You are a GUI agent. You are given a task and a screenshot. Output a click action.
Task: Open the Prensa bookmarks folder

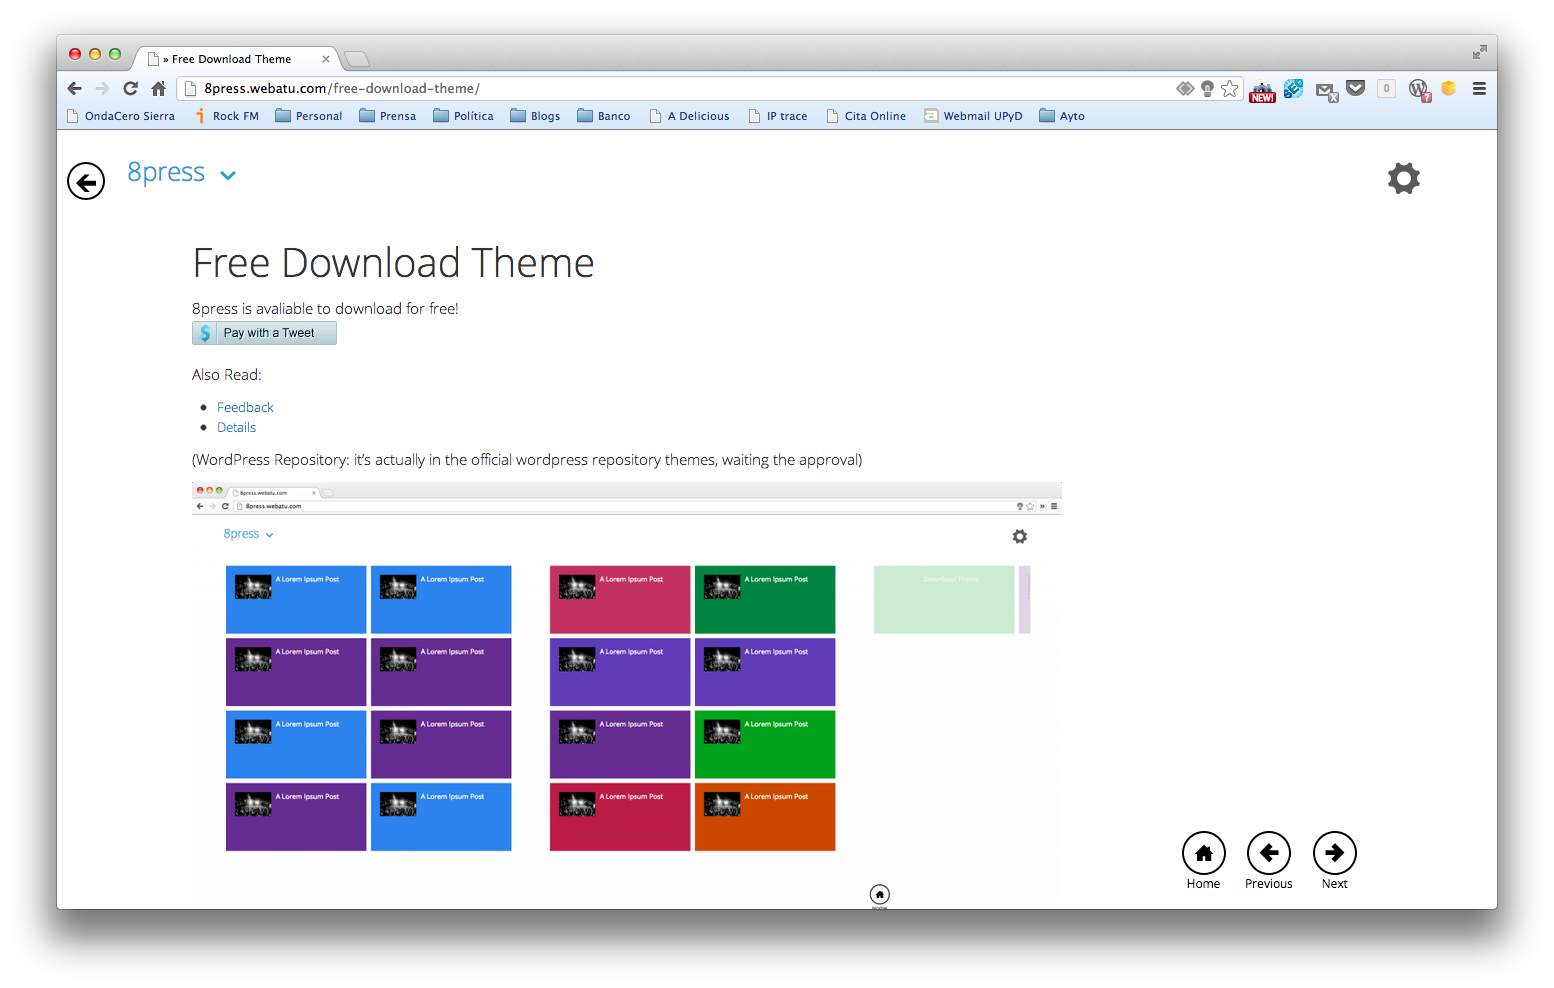point(388,116)
